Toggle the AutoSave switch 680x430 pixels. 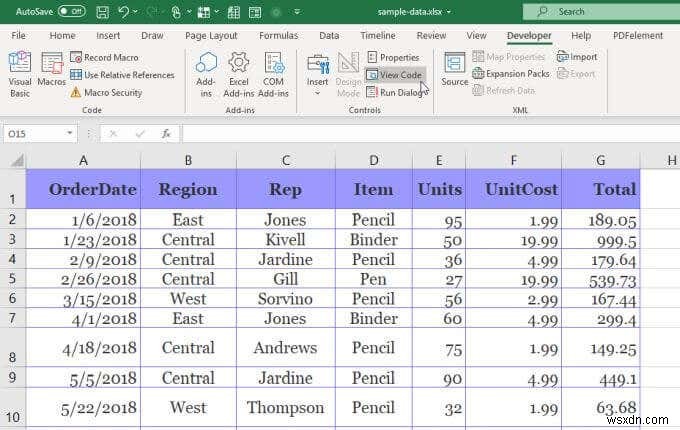[x=72, y=11]
